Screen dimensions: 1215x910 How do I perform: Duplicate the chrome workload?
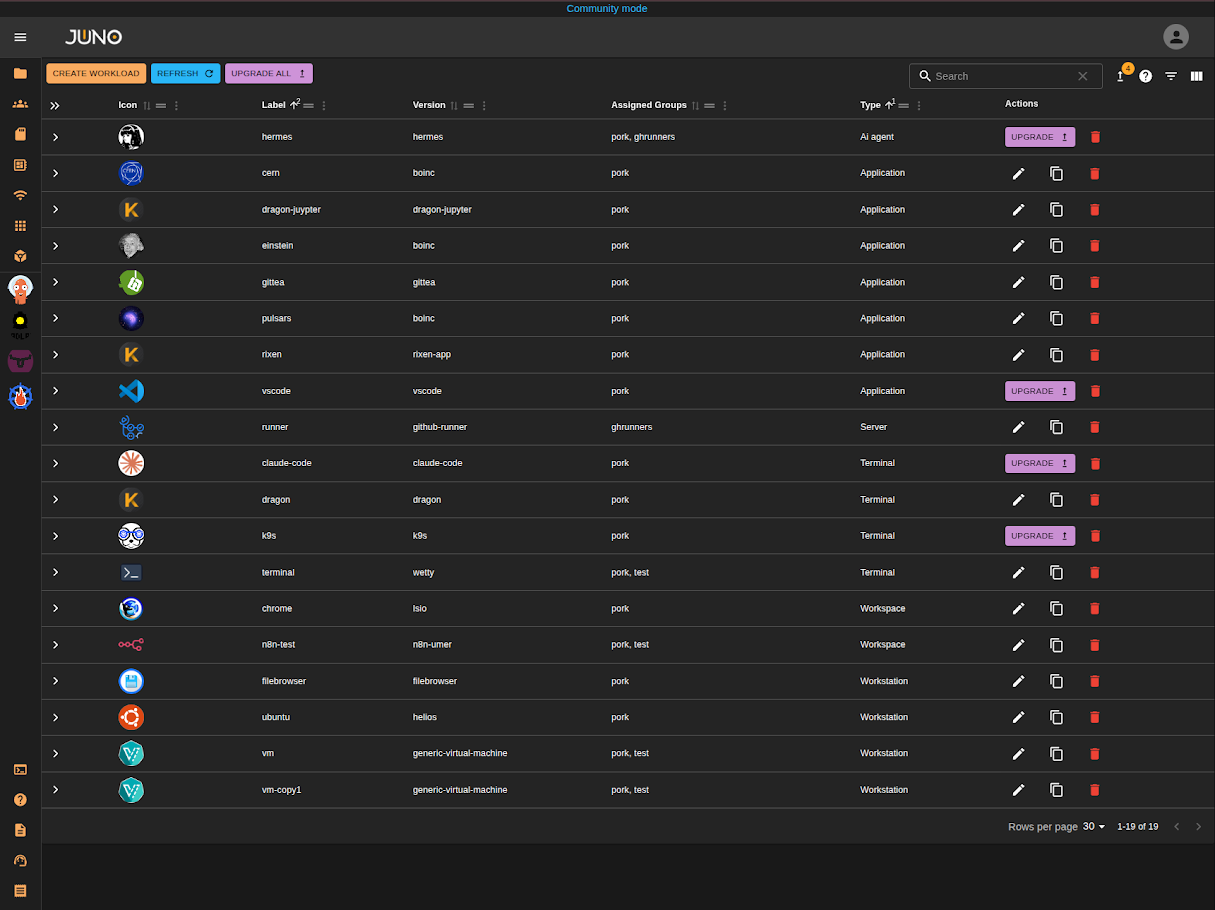(x=1056, y=608)
